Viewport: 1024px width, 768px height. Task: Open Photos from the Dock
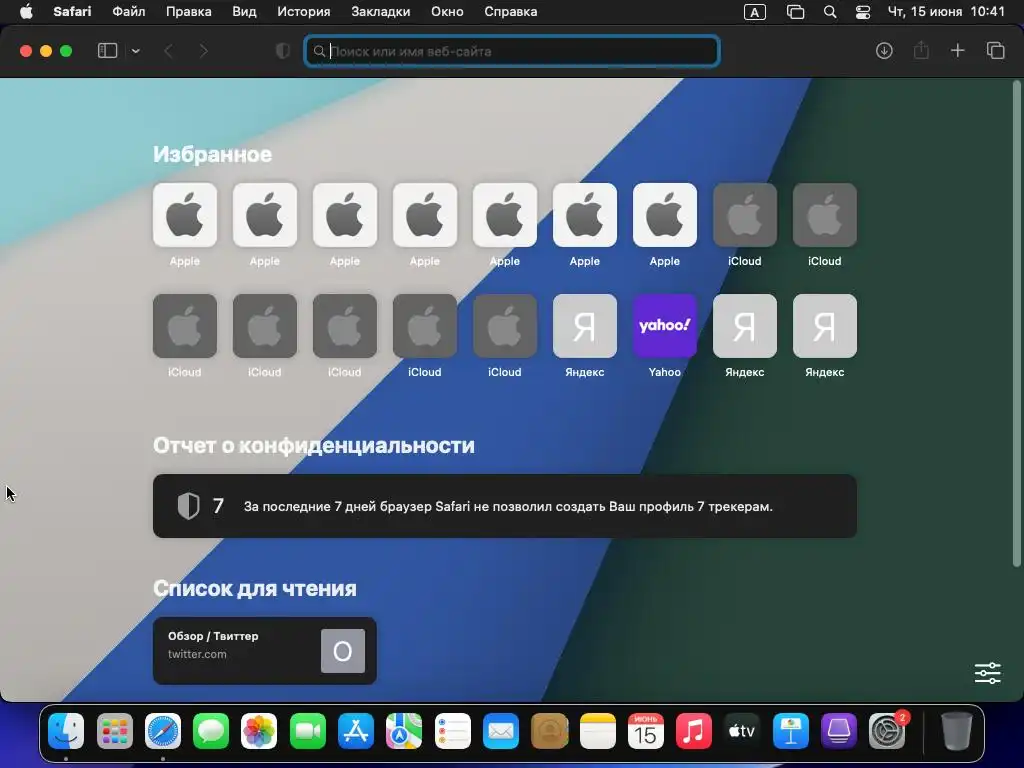click(x=259, y=731)
